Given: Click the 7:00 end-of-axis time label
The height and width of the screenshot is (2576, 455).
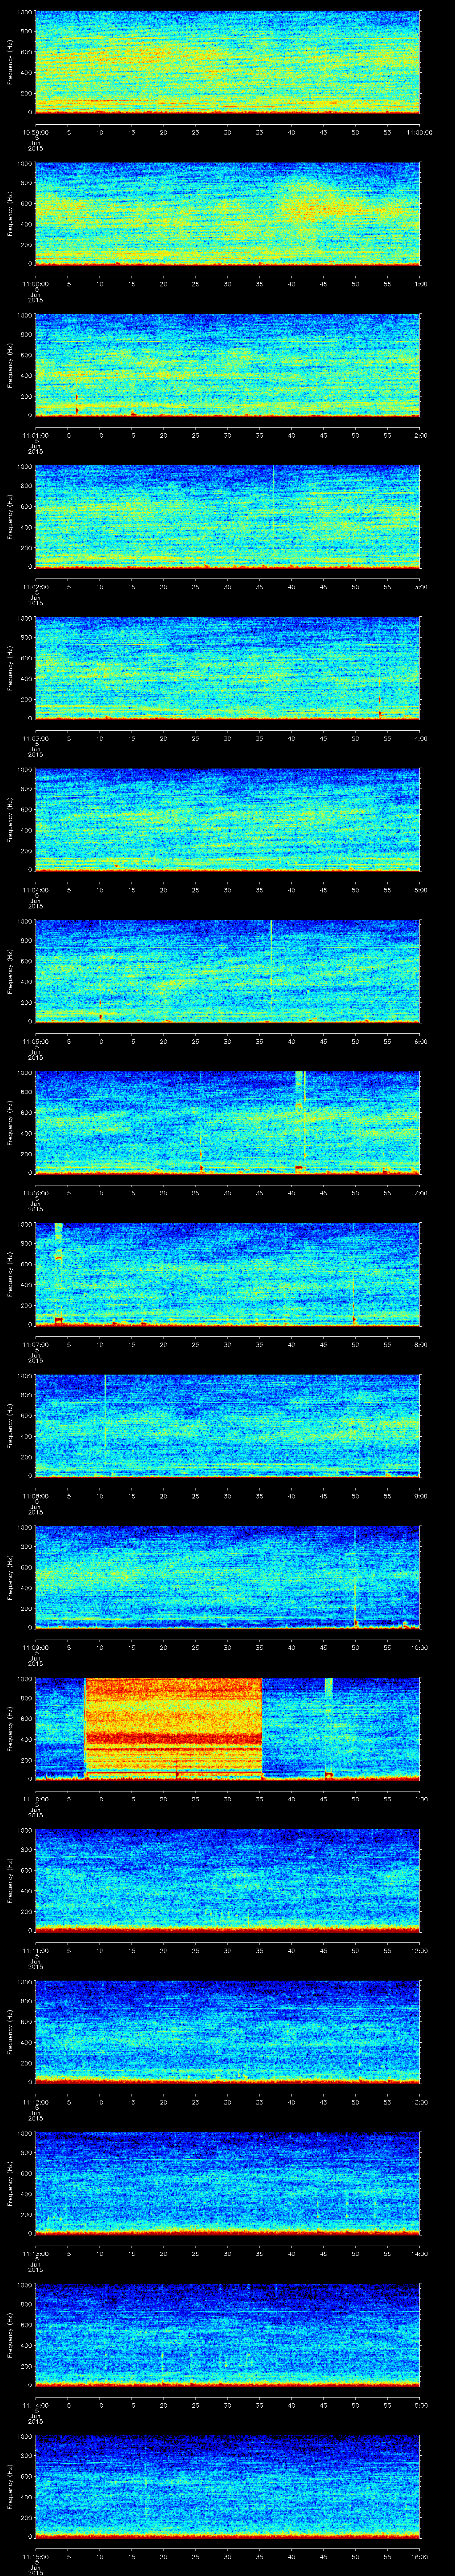Looking at the screenshot, I should pos(421,1193).
